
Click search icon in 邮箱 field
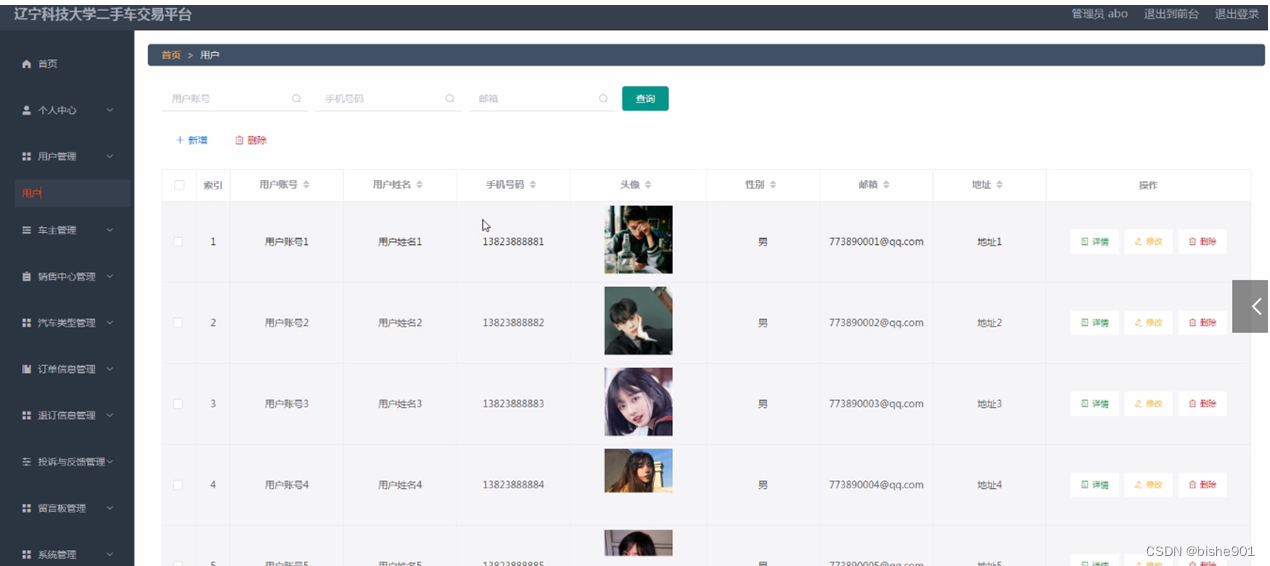pos(603,99)
